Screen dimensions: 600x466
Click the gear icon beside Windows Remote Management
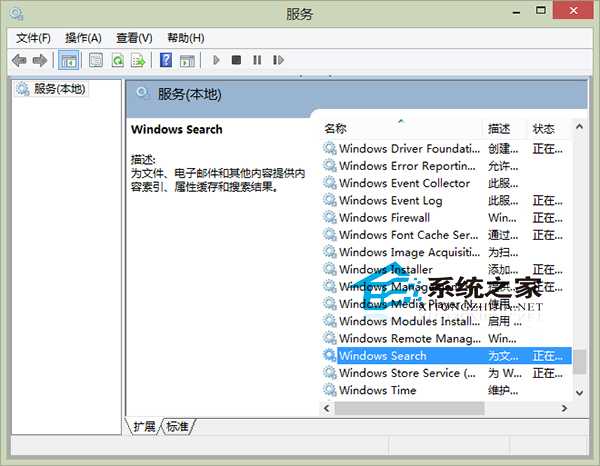(x=329, y=338)
